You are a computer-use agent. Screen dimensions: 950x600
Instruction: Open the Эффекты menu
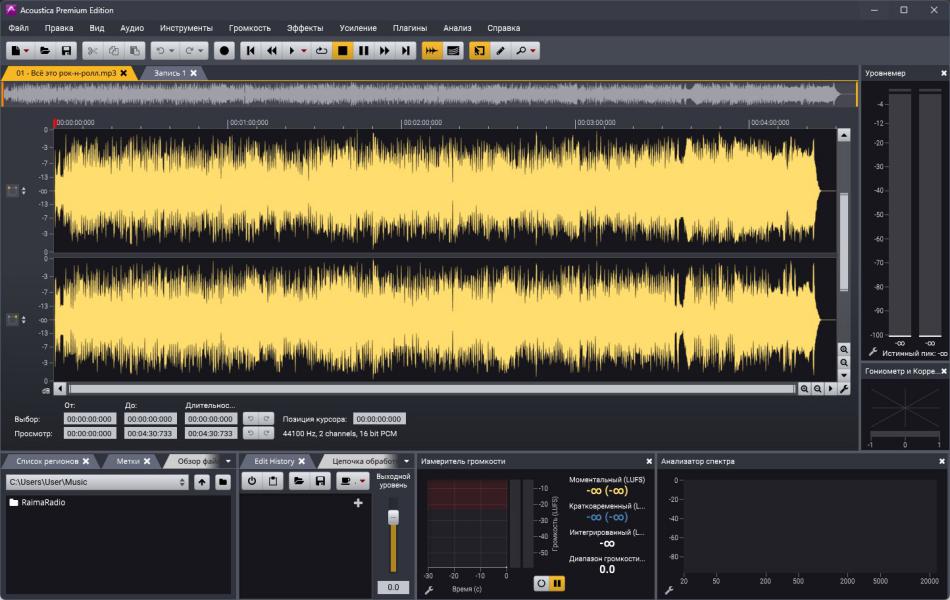[x=305, y=28]
